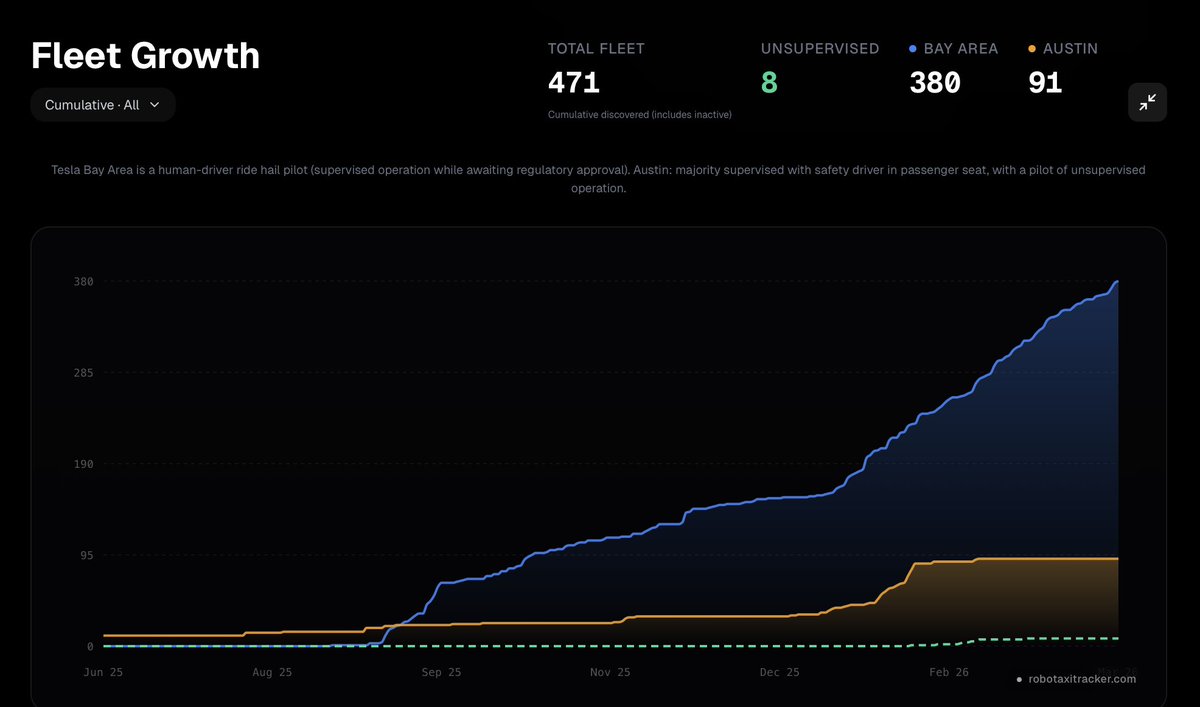Click the Austin count 91

coord(1045,83)
